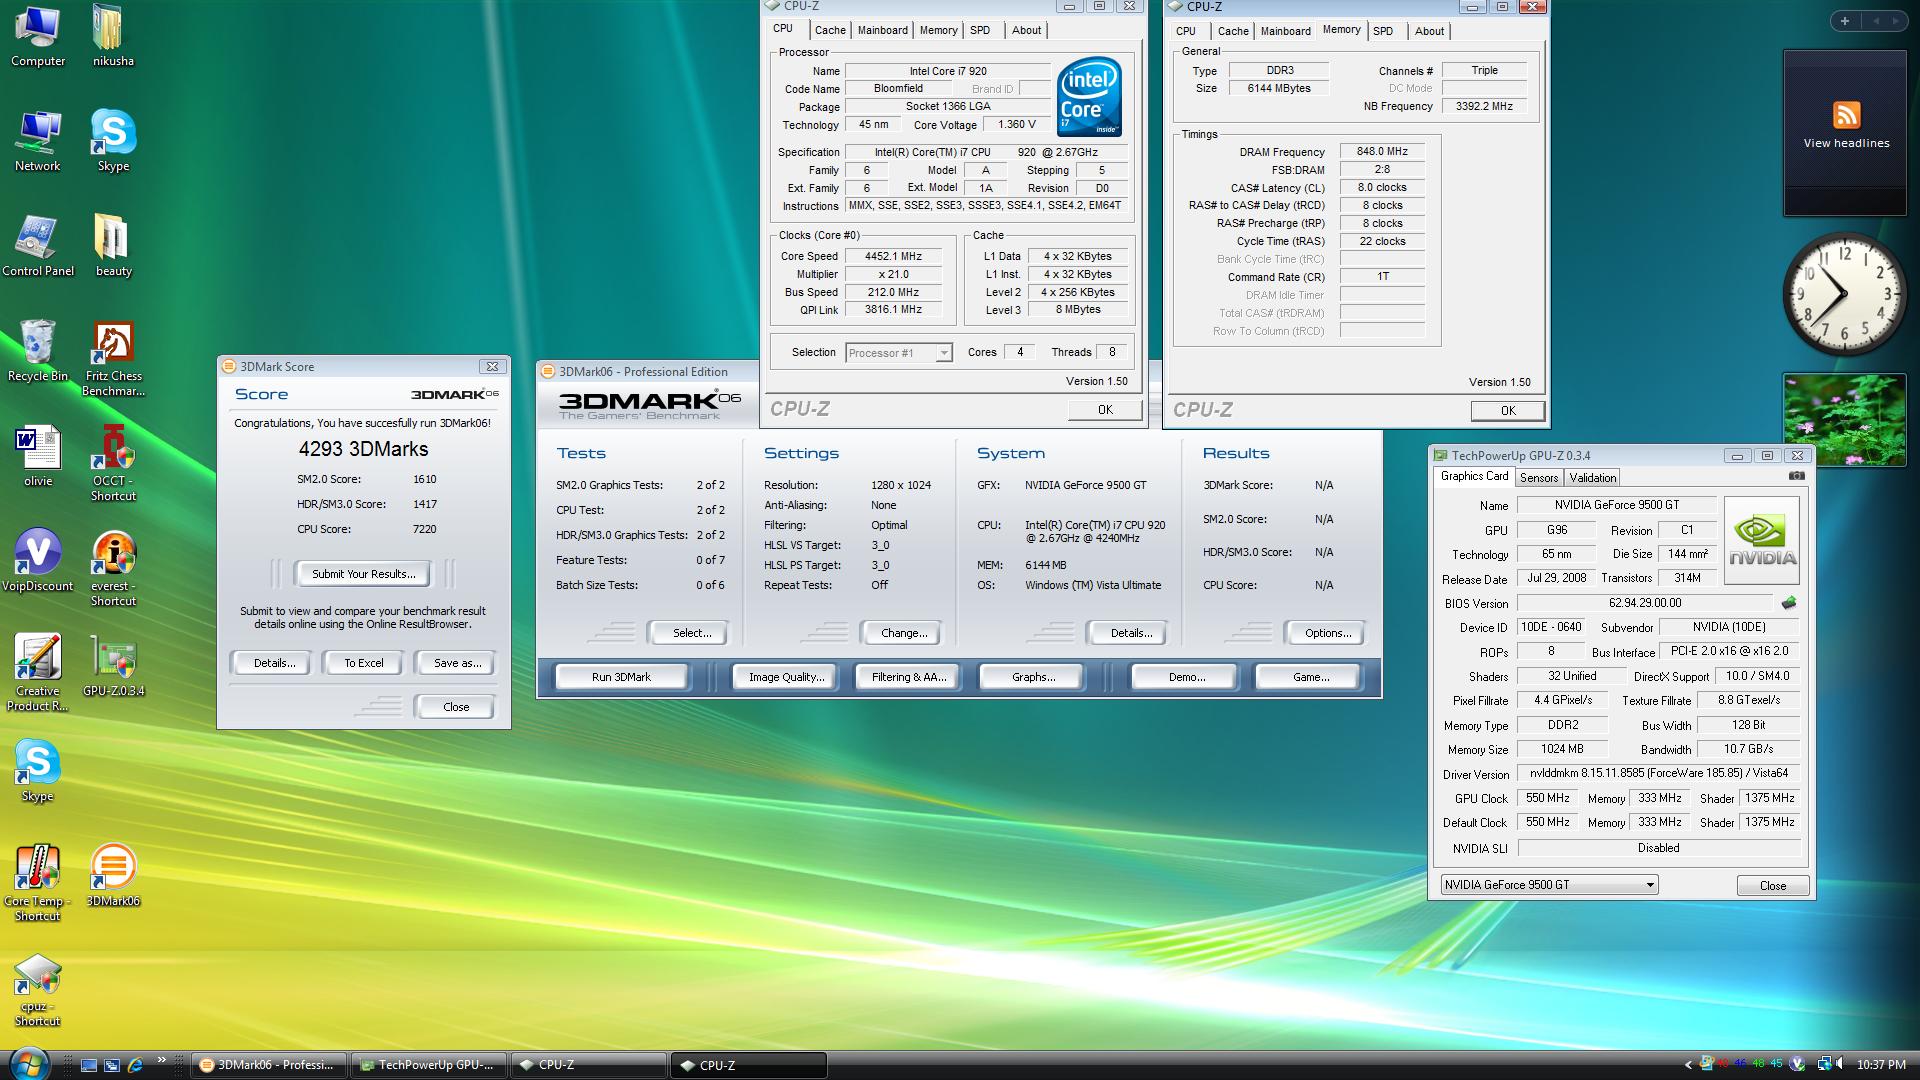Open the RSS View headlines gadget
Image resolution: width=1920 pixels, height=1080 pixels.
[1845, 132]
